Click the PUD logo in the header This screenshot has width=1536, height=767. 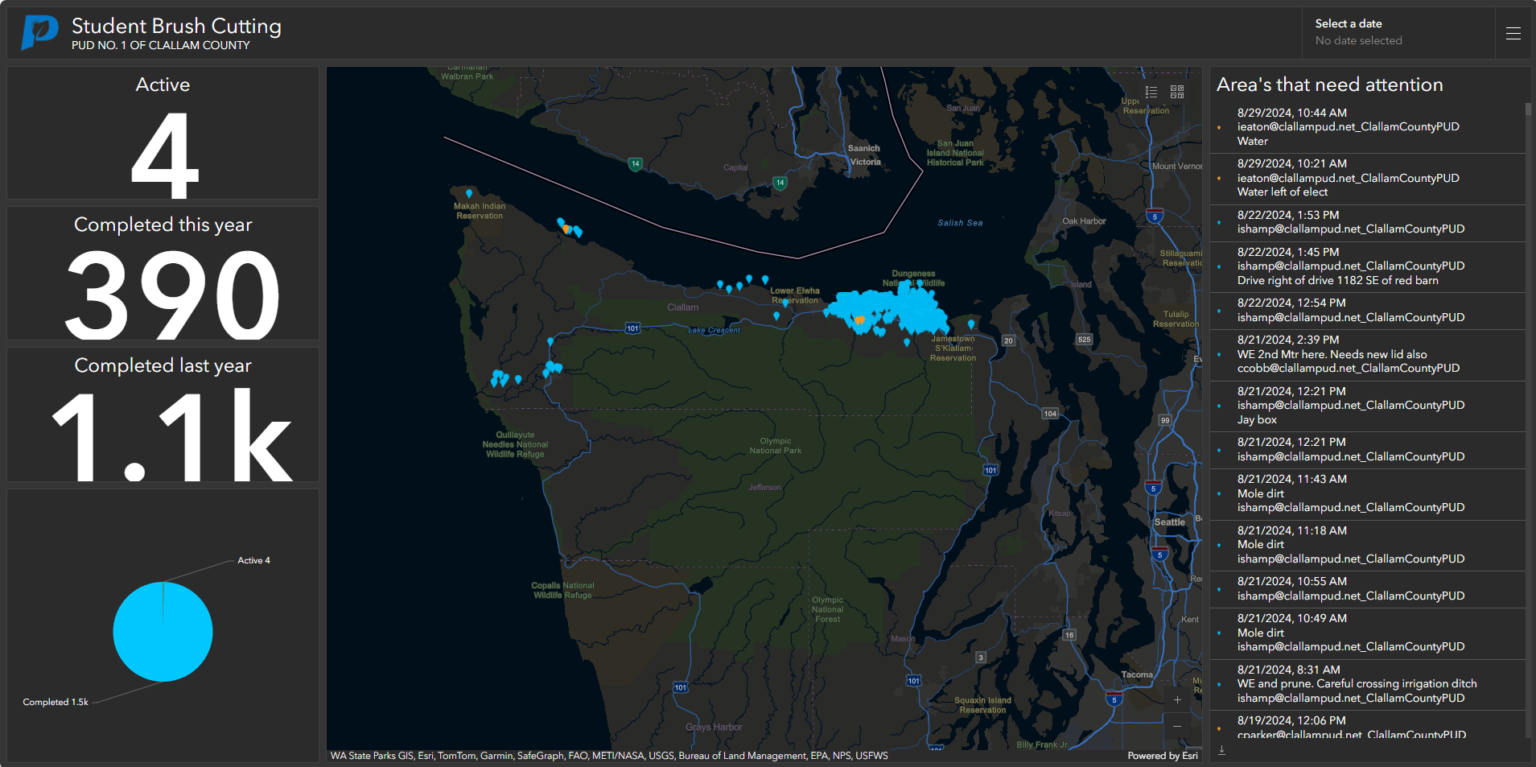(x=37, y=31)
